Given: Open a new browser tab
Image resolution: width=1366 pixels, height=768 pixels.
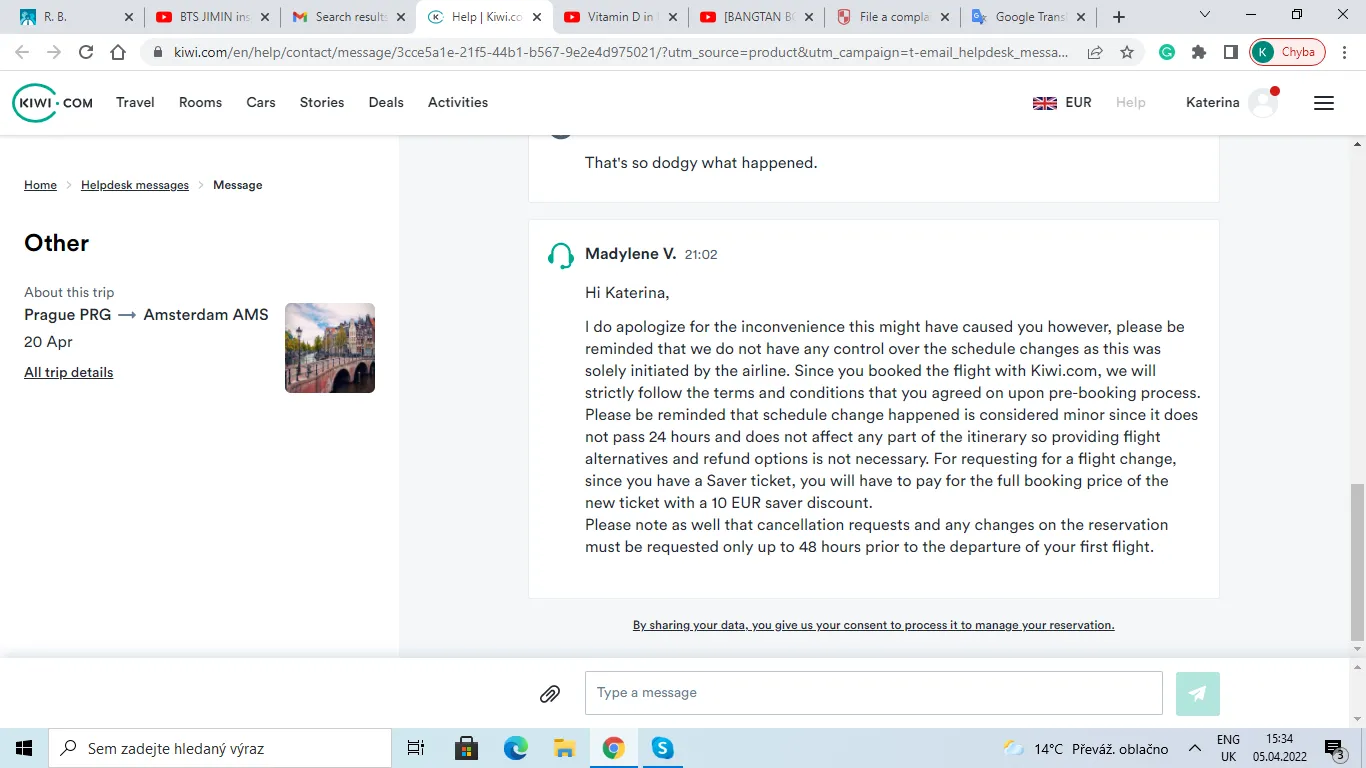Looking at the screenshot, I should [x=1119, y=17].
